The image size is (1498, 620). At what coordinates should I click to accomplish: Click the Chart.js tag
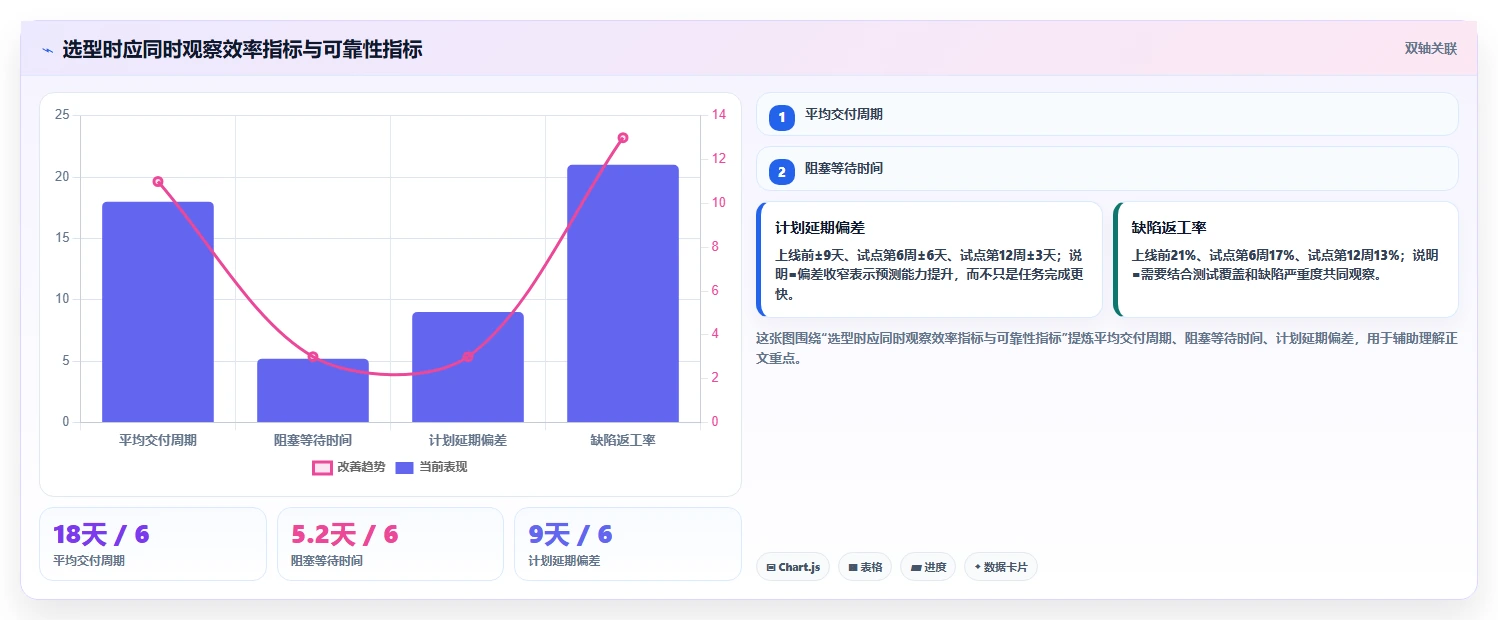792,567
